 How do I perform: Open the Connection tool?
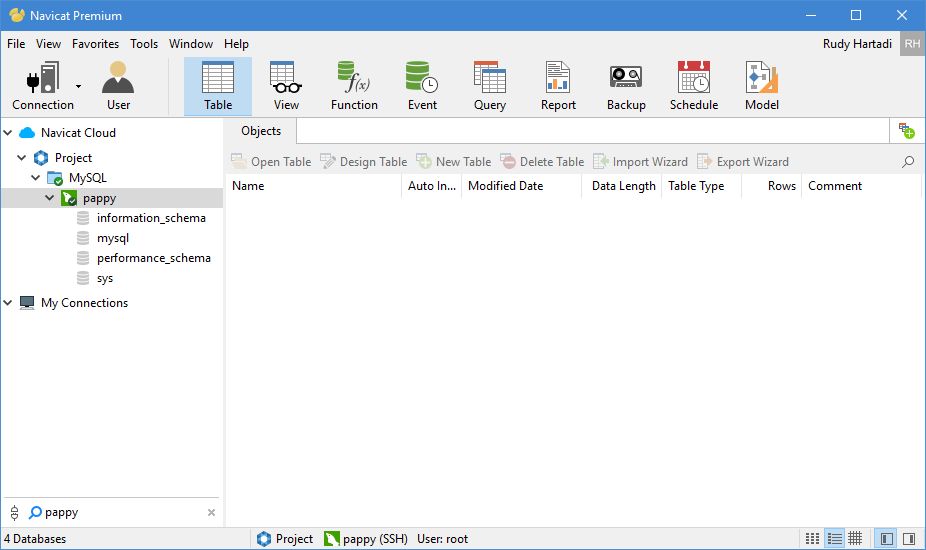point(43,86)
